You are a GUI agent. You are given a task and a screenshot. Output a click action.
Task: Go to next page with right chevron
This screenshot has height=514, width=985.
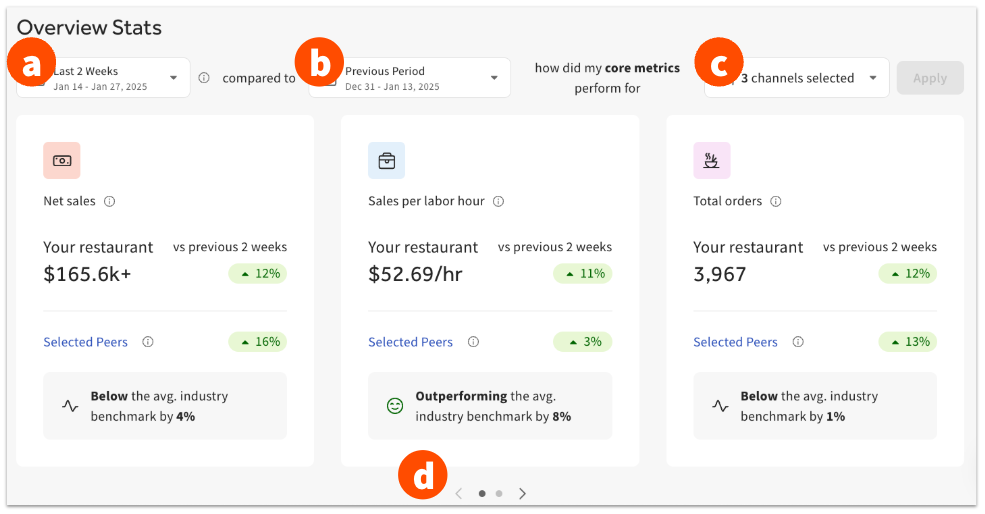pyautogui.click(x=522, y=493)
